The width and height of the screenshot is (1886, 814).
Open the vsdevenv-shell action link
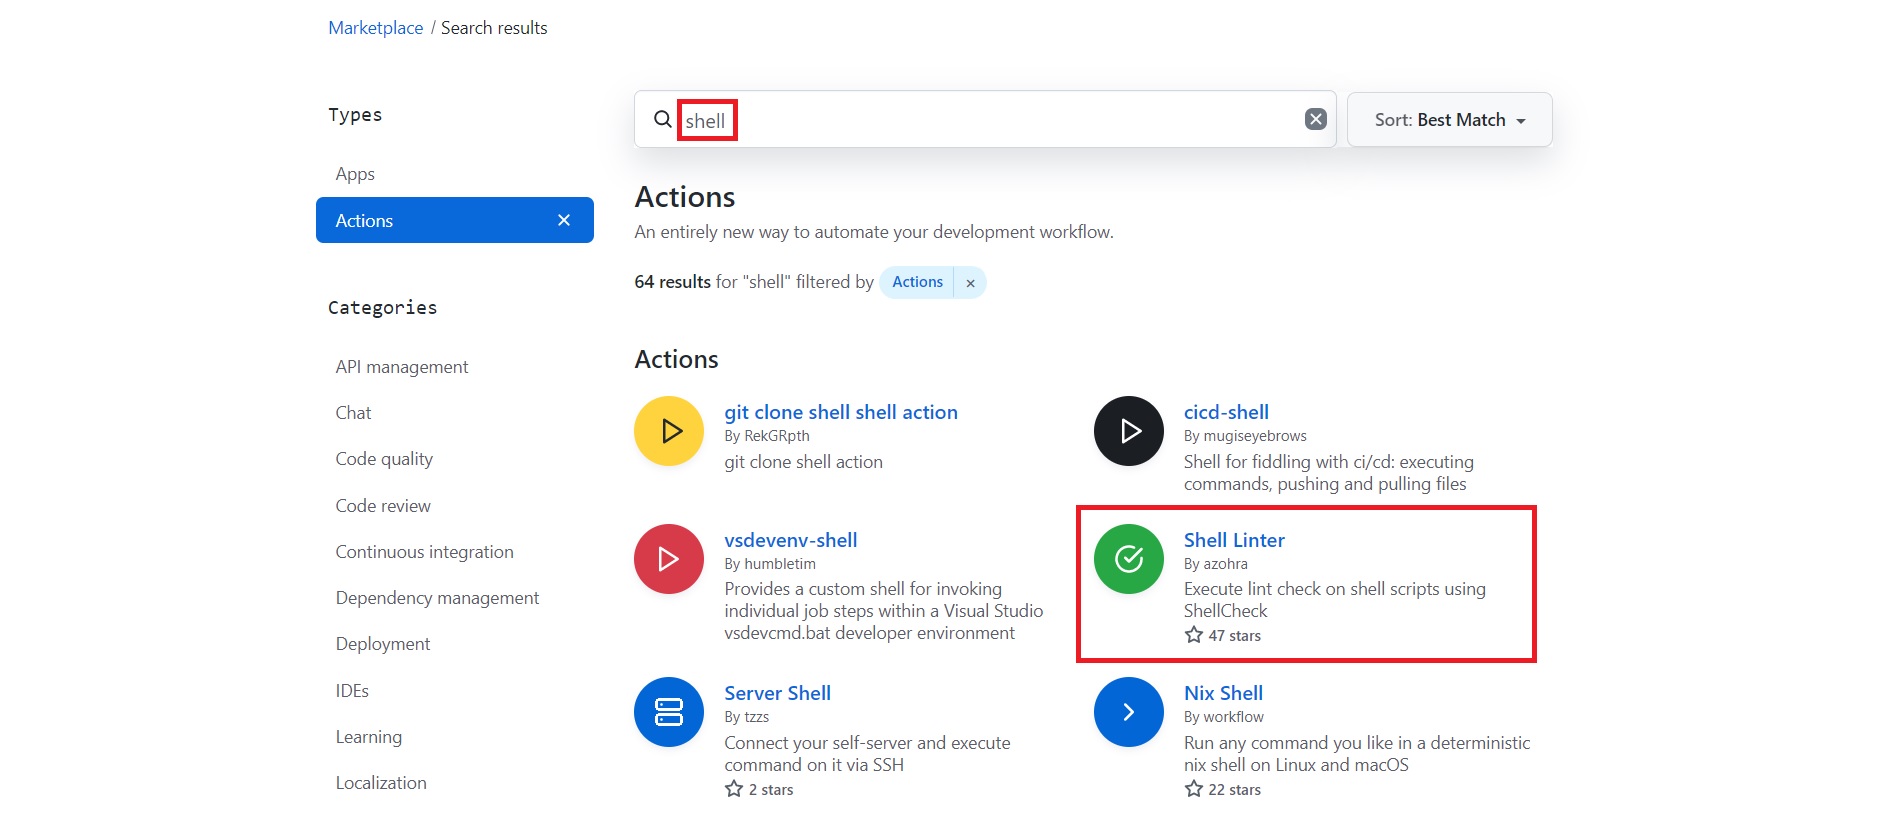pyautogui.click(x=791, y=540)
